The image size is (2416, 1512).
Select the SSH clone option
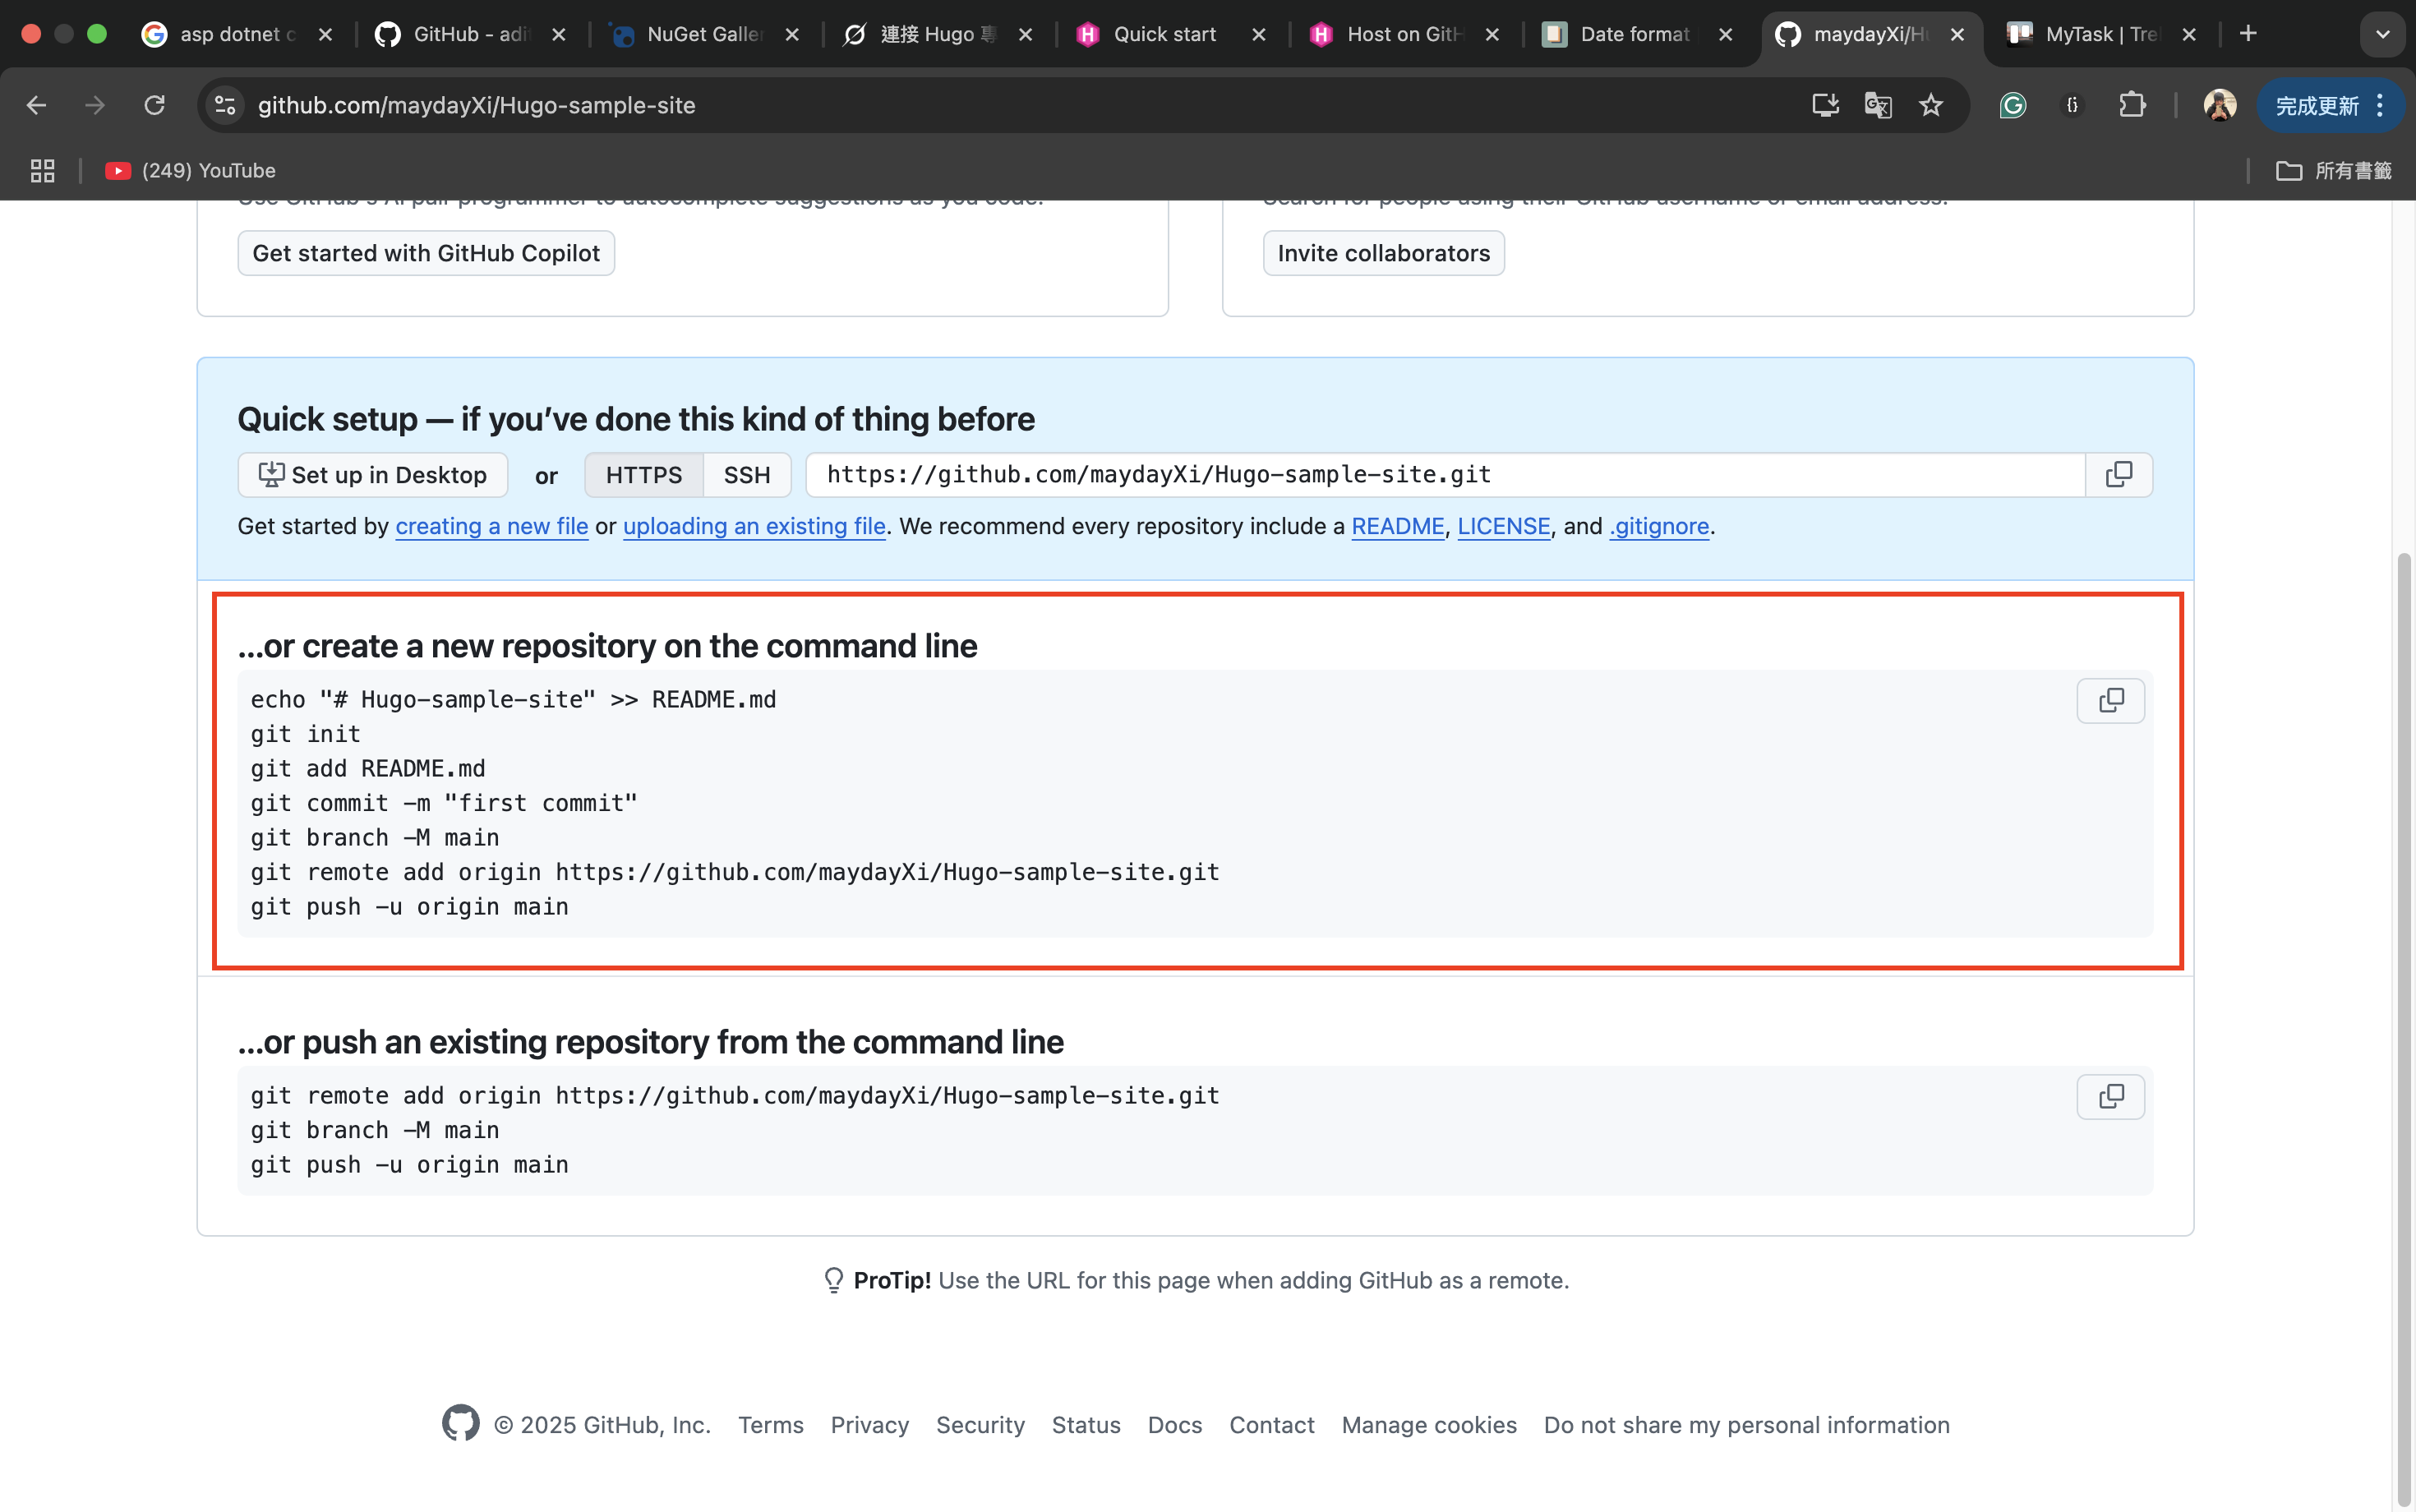click(747, 475)
